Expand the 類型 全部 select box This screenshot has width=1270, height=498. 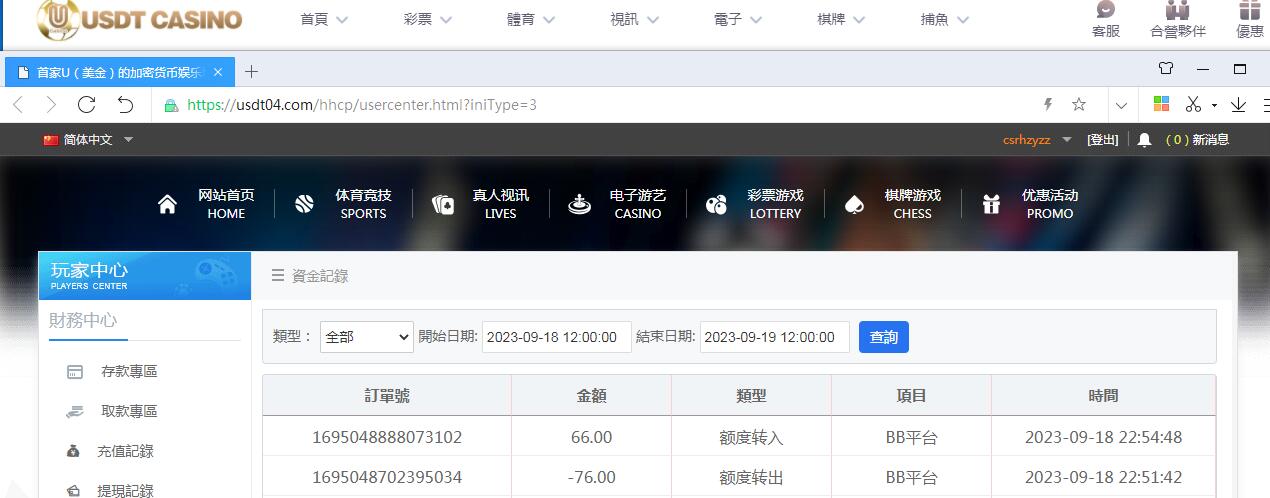tap(367, 337)
